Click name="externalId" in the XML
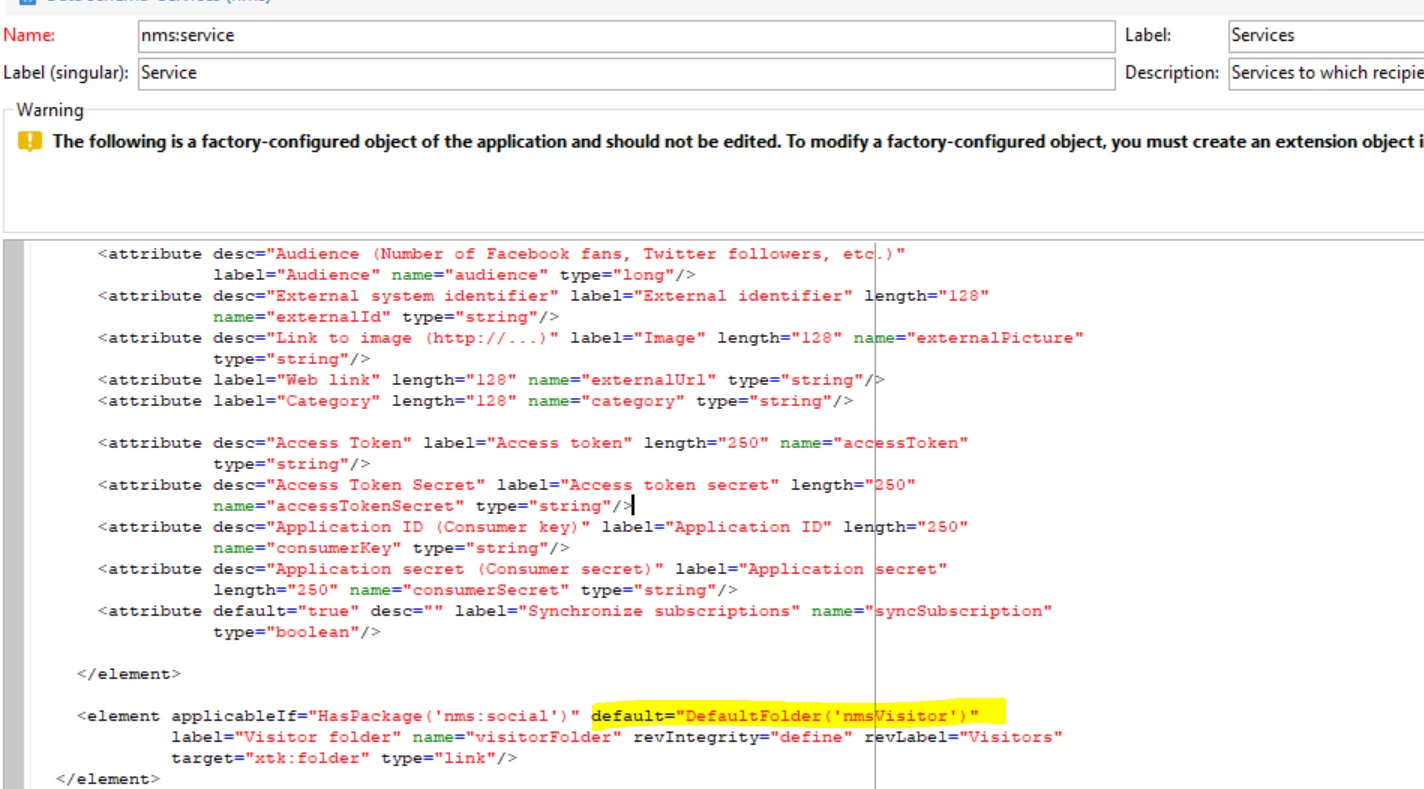 tap(302, 317)
